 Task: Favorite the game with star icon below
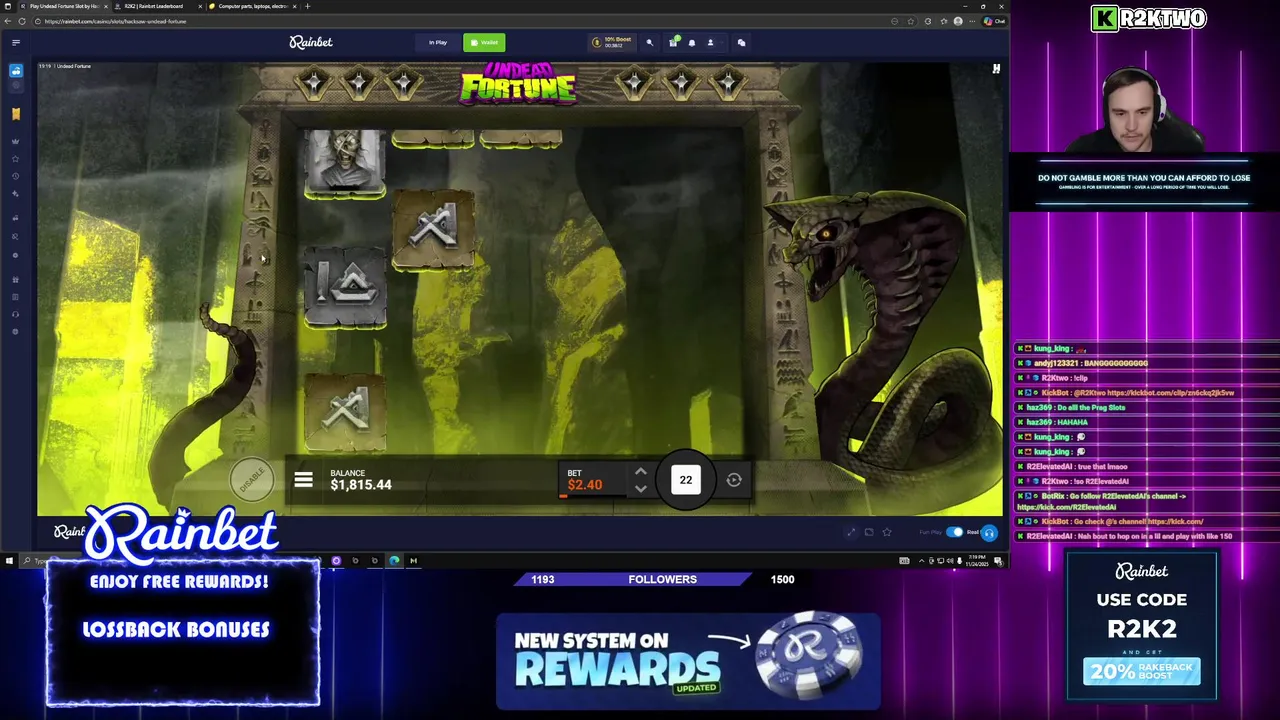887,532
